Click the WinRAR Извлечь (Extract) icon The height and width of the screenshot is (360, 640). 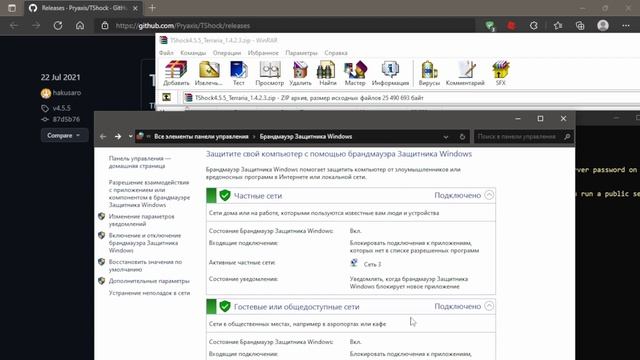[209, 73]
